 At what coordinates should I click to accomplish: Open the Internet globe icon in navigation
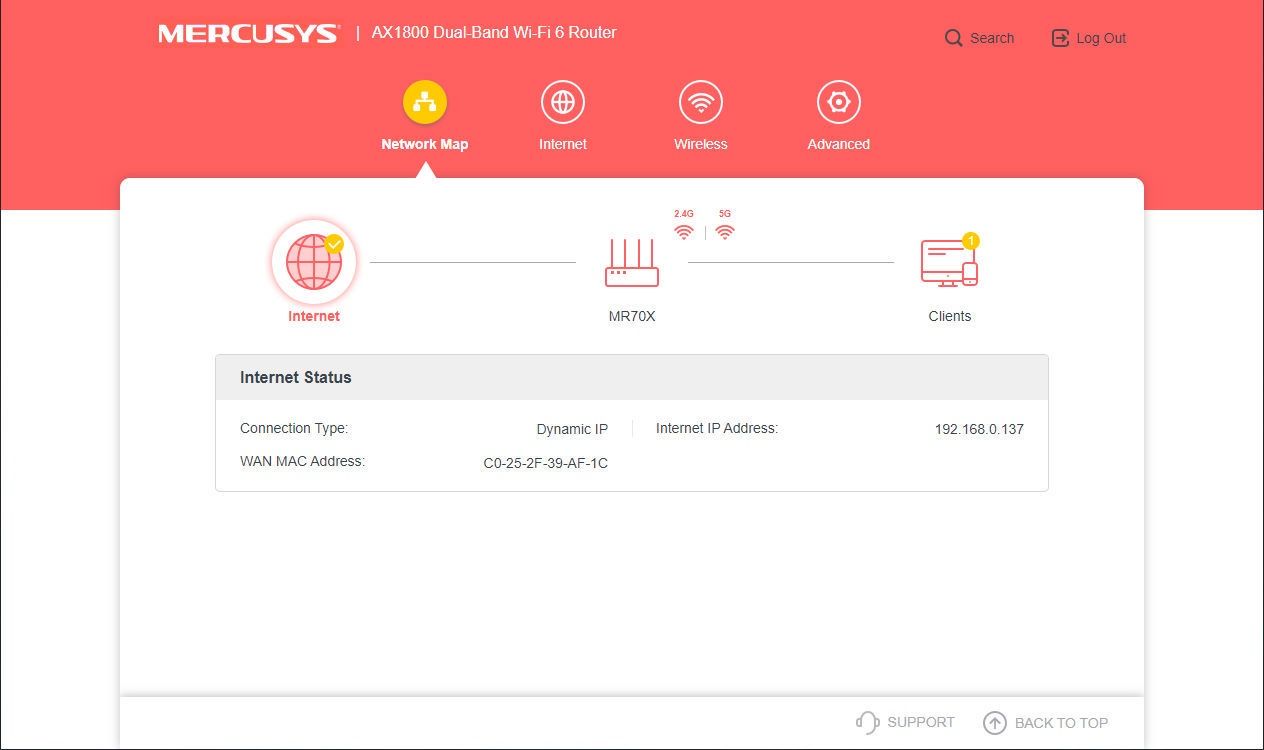pos(563,102)
